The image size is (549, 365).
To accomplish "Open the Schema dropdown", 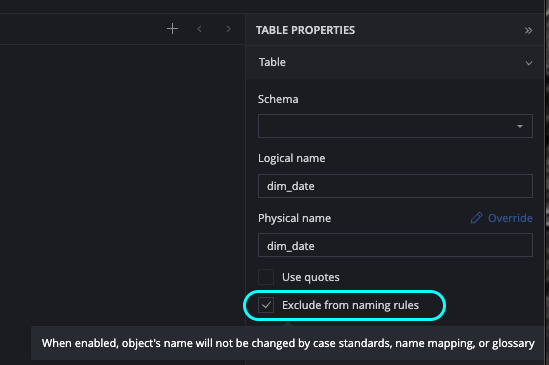I will click(395, 126).
